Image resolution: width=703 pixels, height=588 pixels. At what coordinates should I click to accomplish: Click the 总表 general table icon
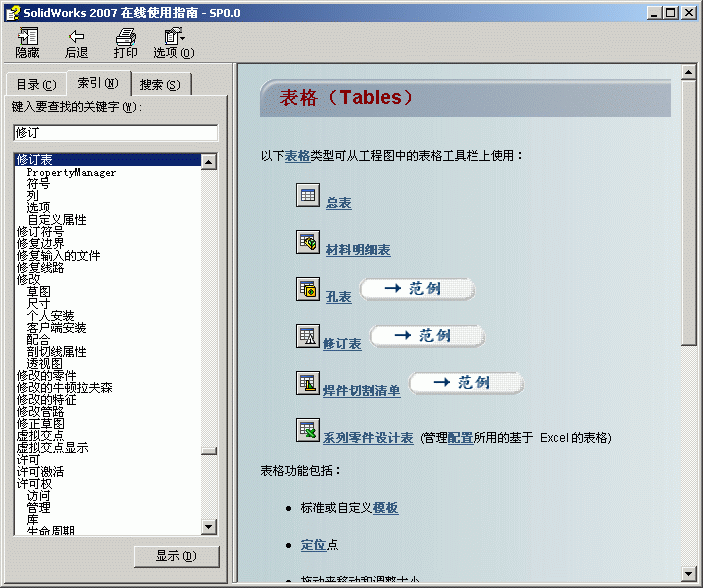(x=308, y=195)
